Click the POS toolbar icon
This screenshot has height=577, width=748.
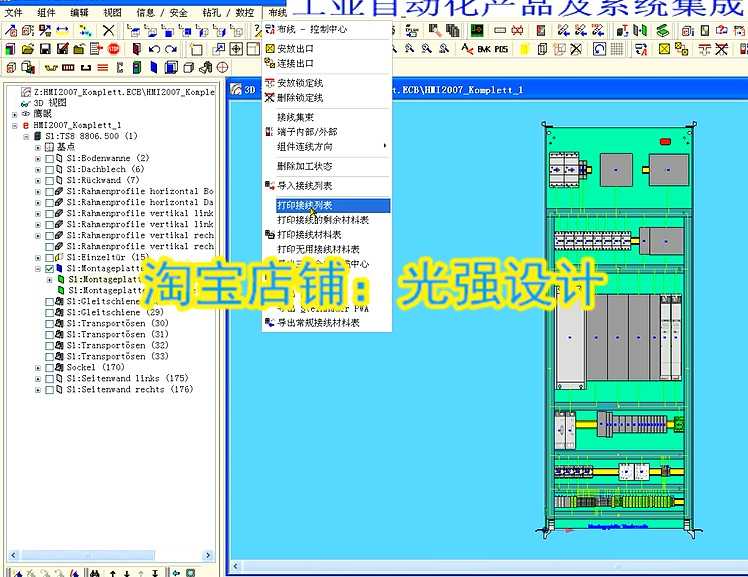coord(501,49)
